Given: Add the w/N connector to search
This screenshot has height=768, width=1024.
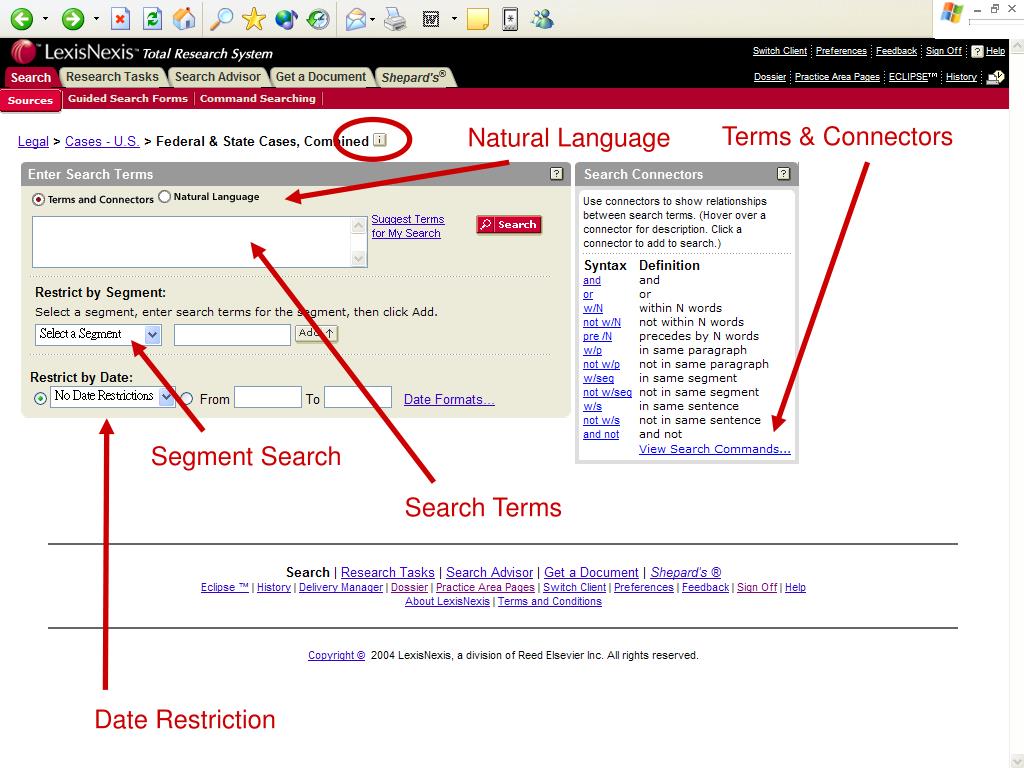Looking at the screenshot, I should (593, 308).
